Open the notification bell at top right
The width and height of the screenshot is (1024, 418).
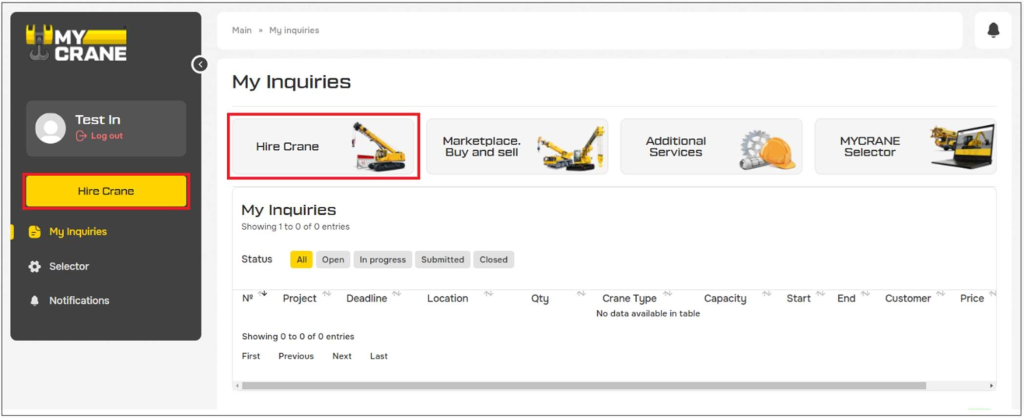coord(993,30)
